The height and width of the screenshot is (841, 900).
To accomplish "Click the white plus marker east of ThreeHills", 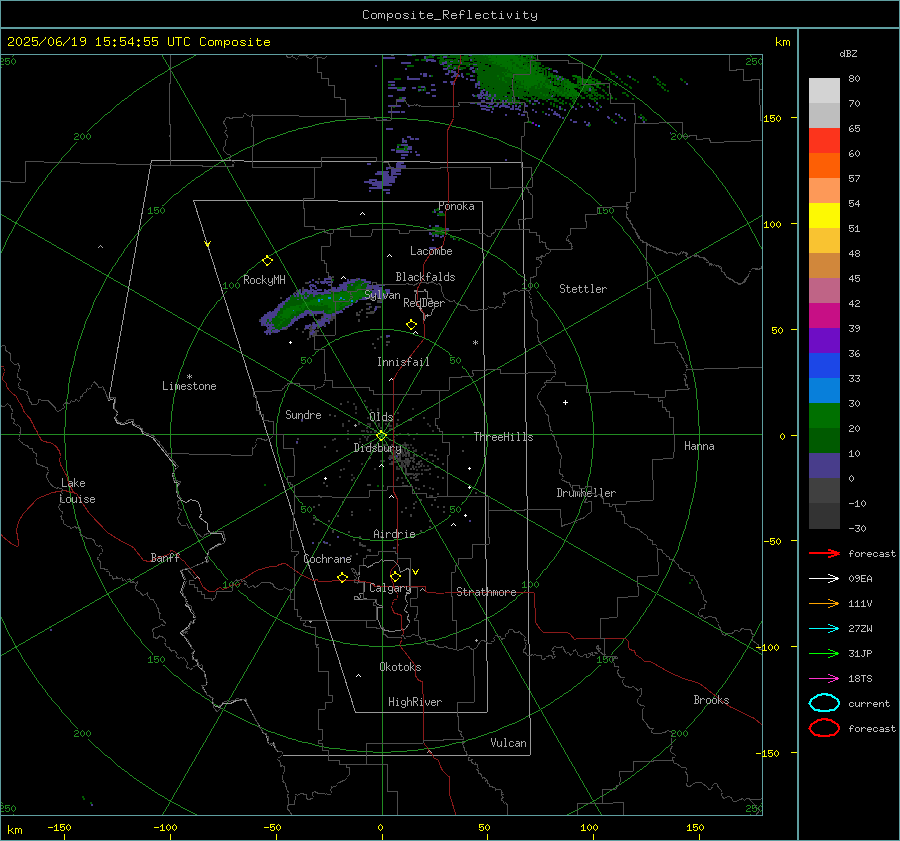I will [x=565, y=402].
